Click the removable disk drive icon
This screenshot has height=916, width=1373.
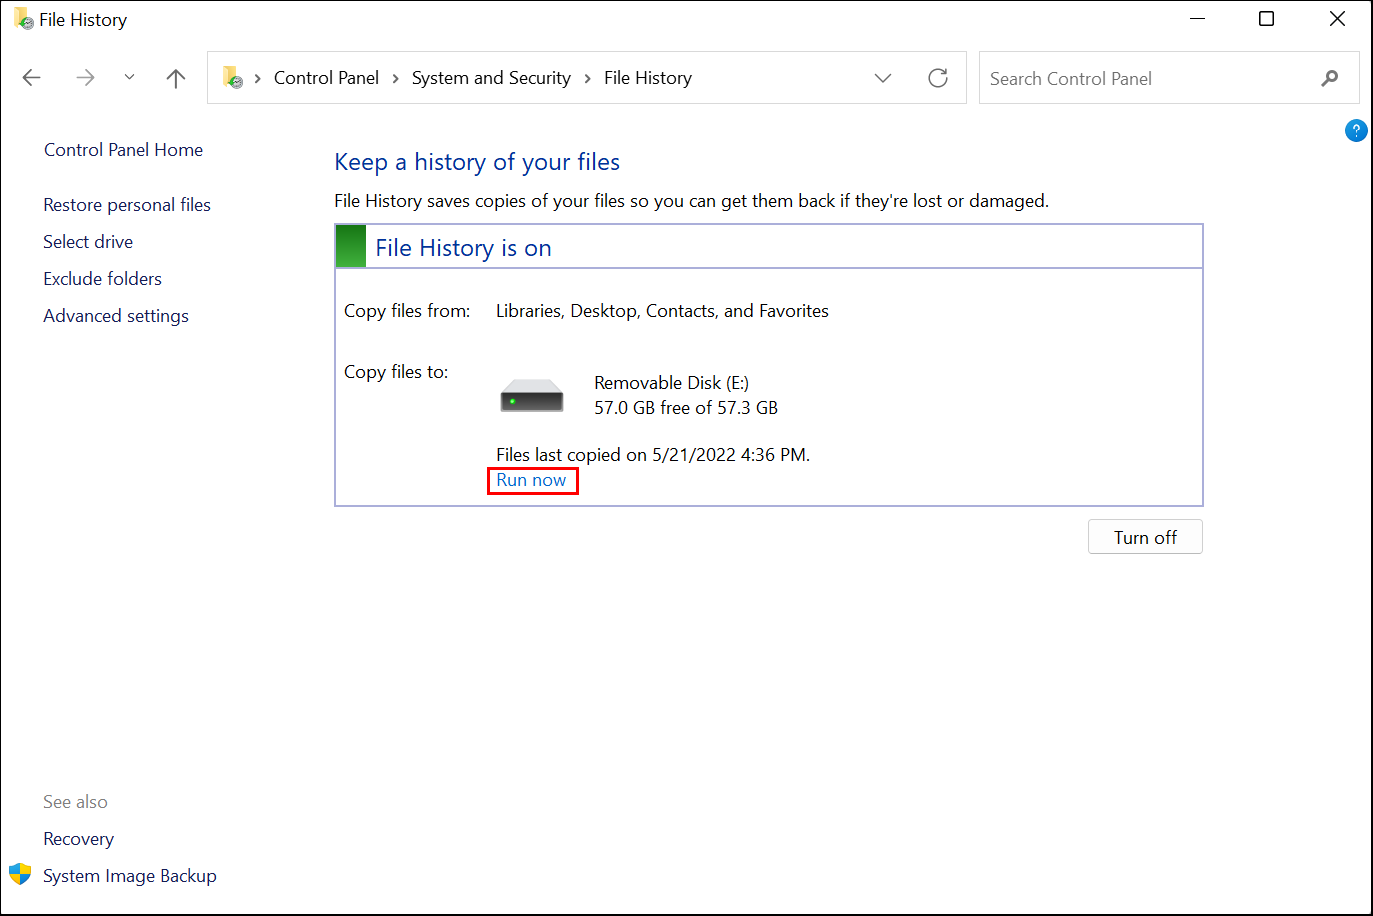[531, 394]
